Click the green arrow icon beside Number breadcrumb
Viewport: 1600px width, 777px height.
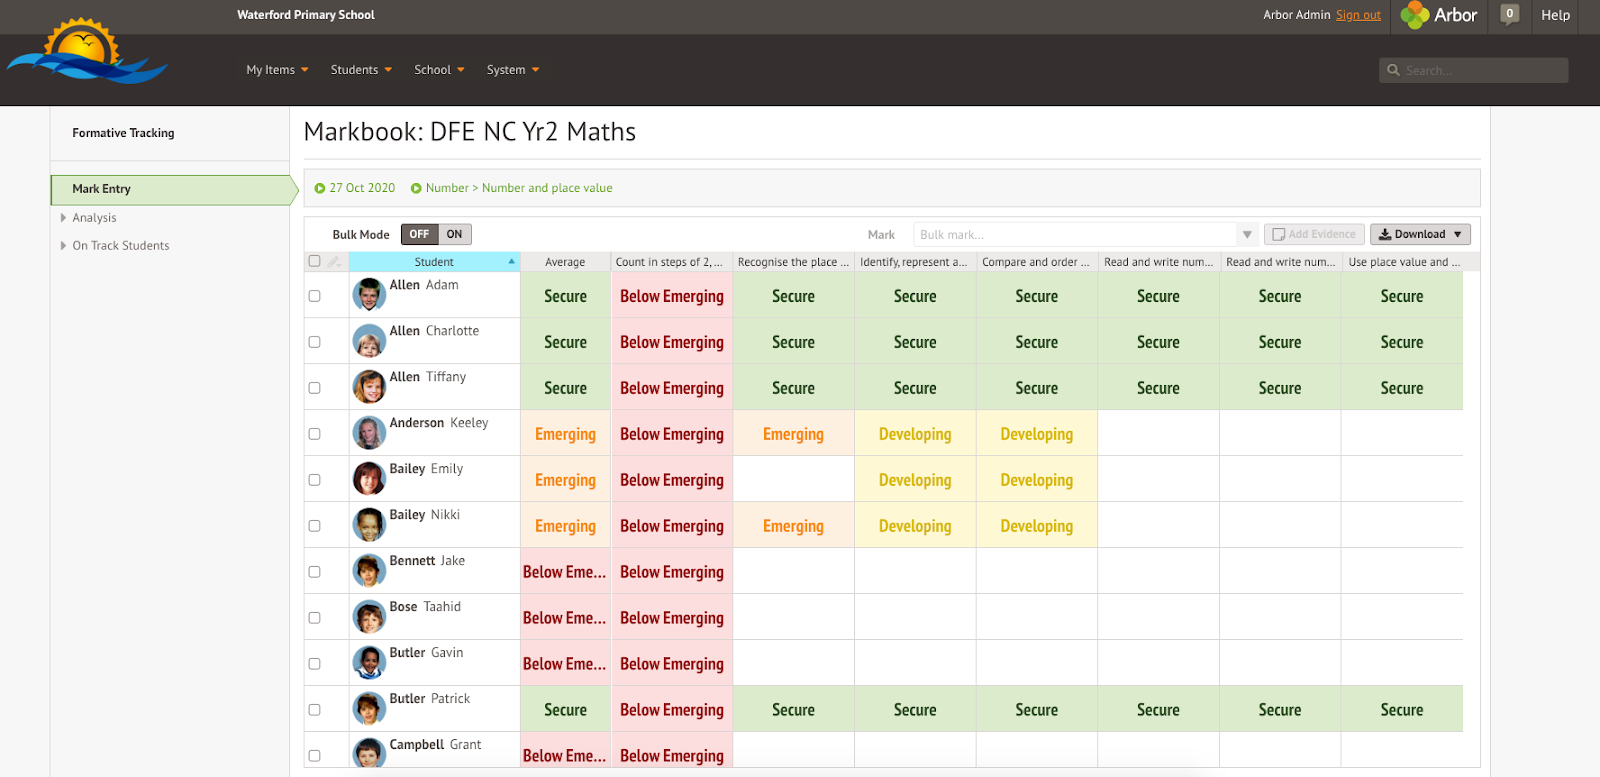pyautogui.click(x=416, y=188)
